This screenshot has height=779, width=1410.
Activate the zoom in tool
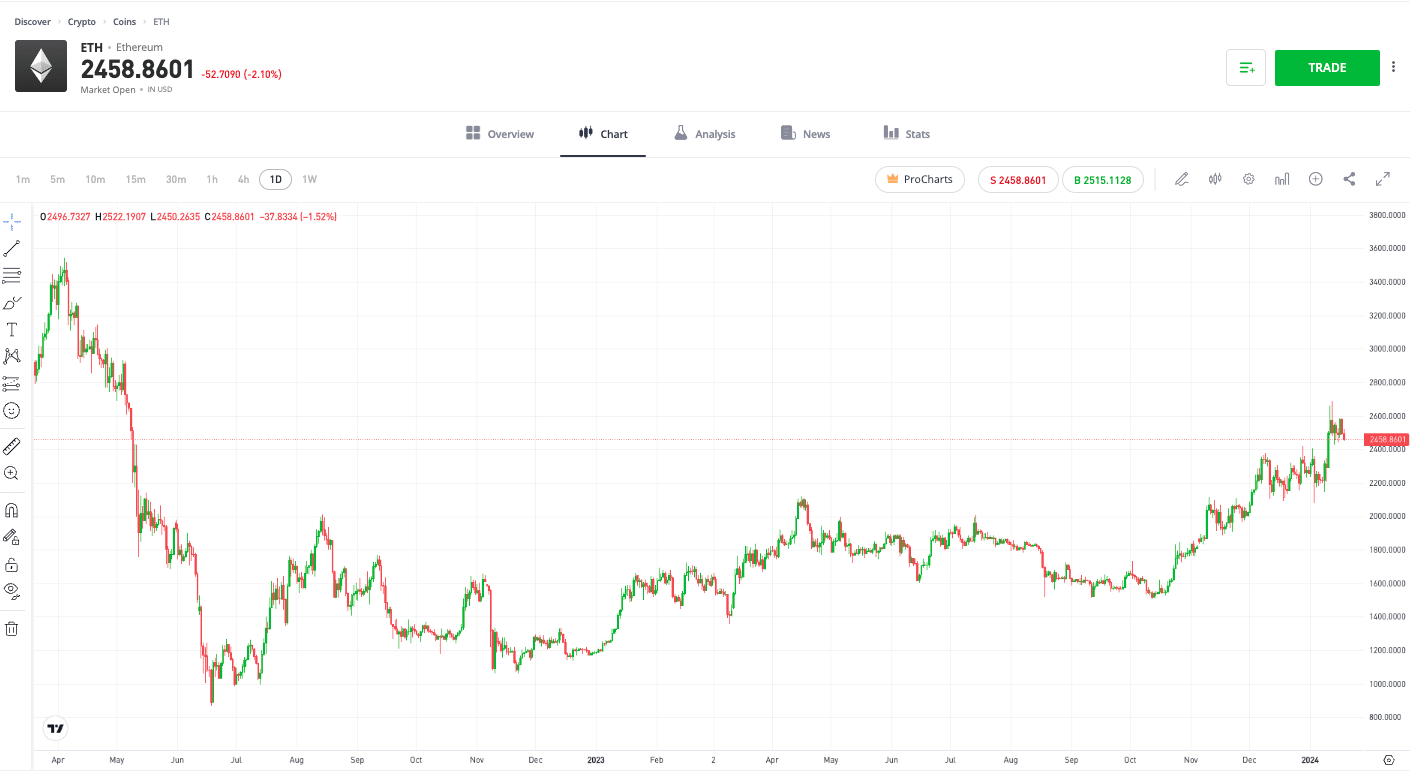12,473
